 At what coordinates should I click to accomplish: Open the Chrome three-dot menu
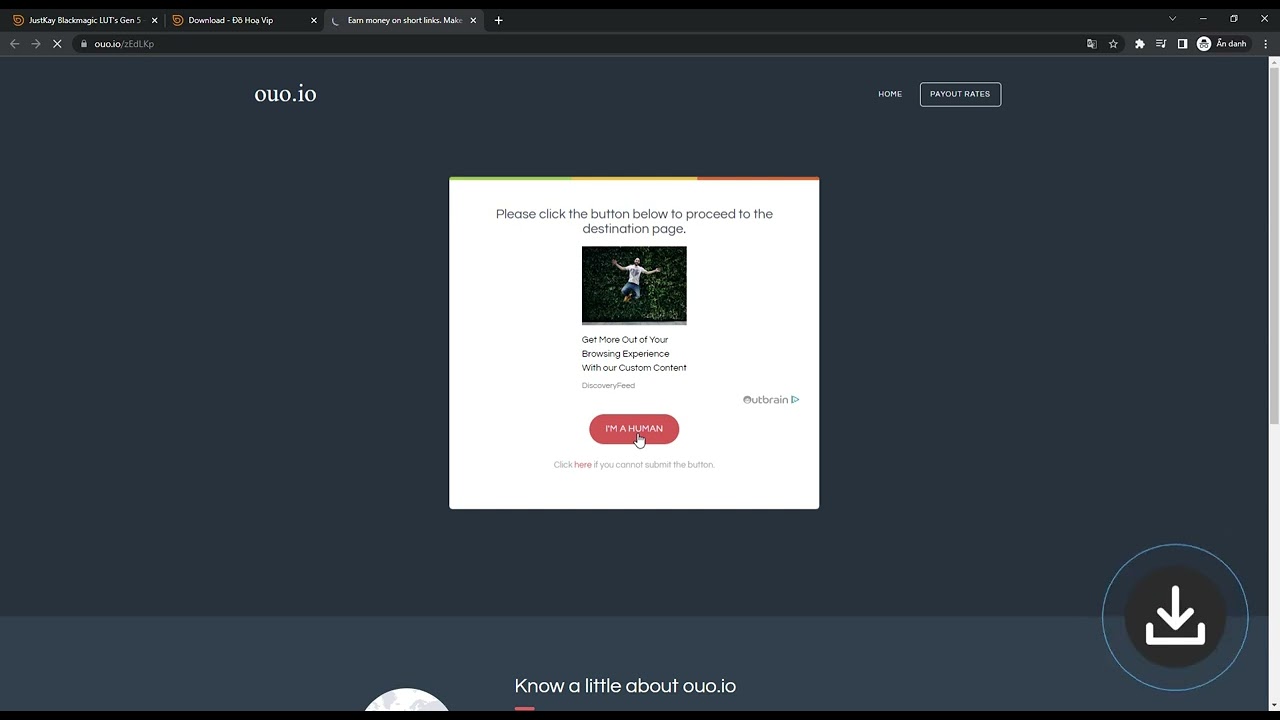coord(1265,44)
